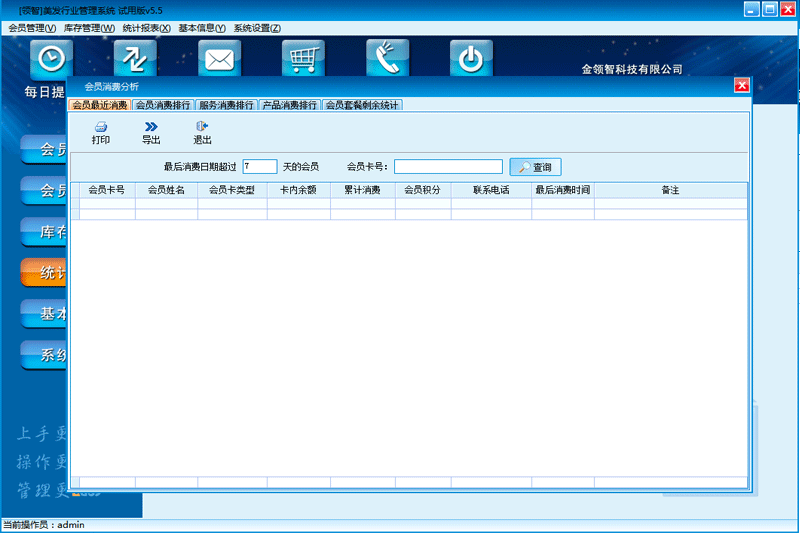Click the 系统 sidebar button
The height and width of the screenshot is (533, 800).
click(44, 354)
